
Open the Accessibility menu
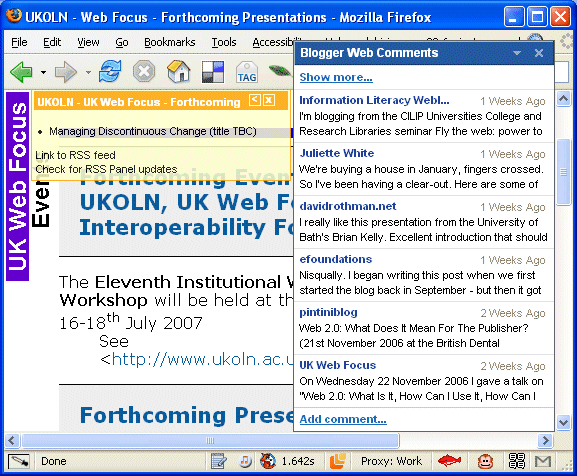(x=273, y=43)
